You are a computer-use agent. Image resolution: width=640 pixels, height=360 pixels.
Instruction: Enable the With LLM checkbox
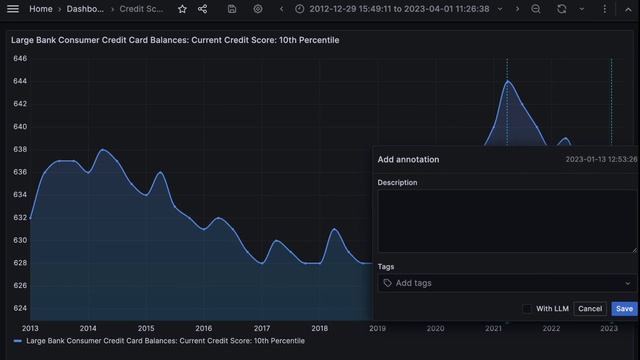point(527,309)
